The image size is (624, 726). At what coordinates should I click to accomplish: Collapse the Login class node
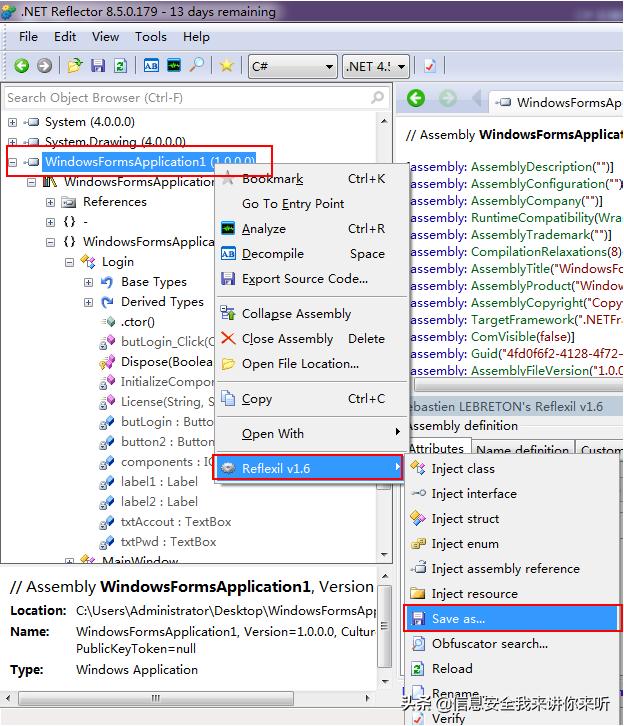coord(69,262)
